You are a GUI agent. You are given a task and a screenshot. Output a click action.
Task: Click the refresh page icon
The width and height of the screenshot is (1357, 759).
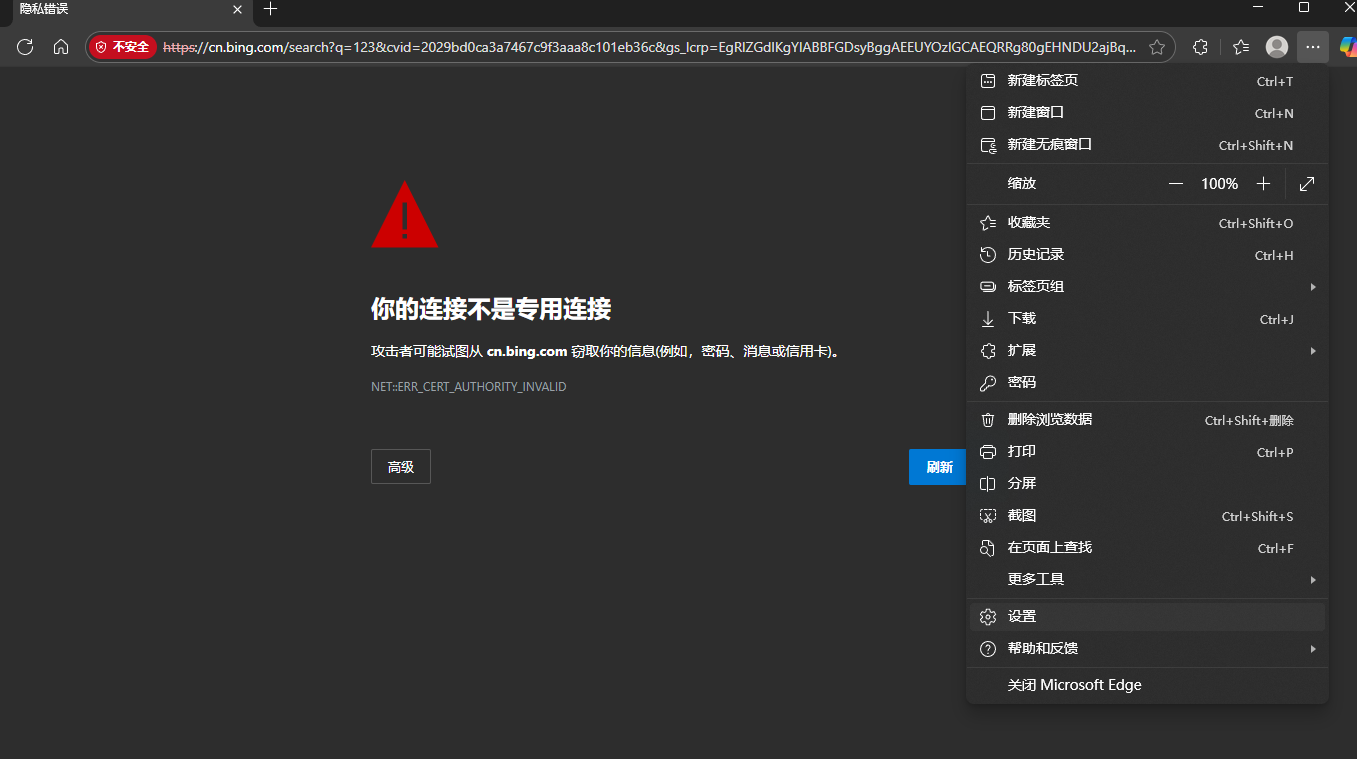click(25, 47)
